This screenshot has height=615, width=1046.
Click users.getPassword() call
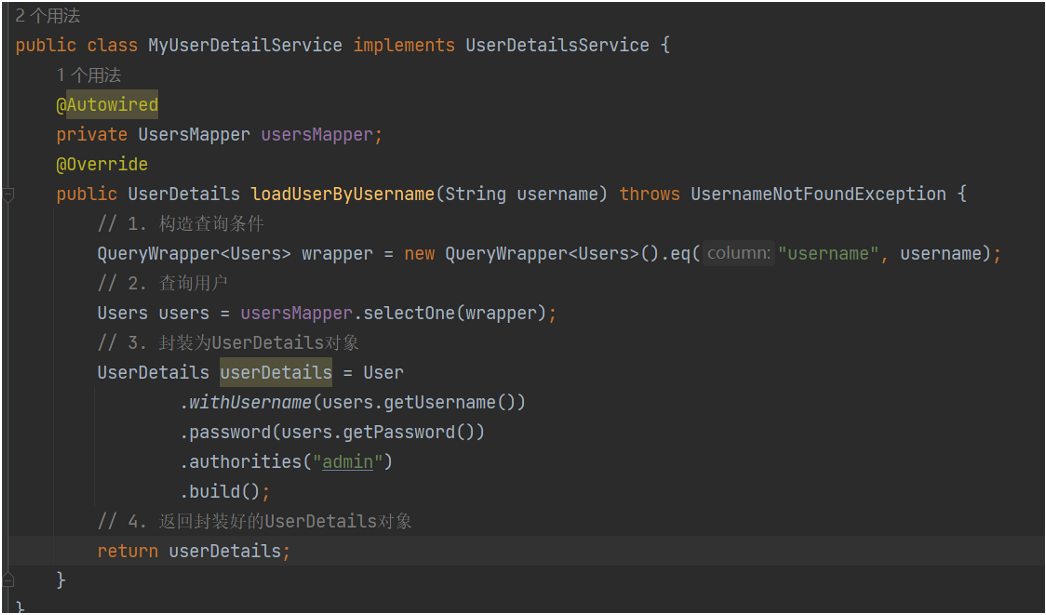coord(378,432)
